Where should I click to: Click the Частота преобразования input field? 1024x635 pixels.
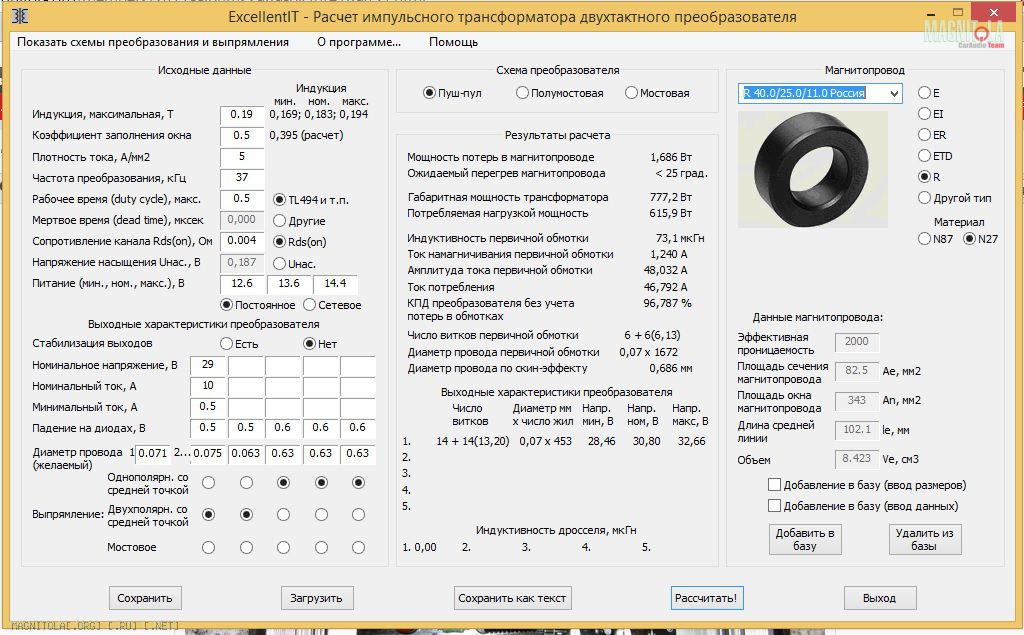pyautogui.click(x=242, y=177)
